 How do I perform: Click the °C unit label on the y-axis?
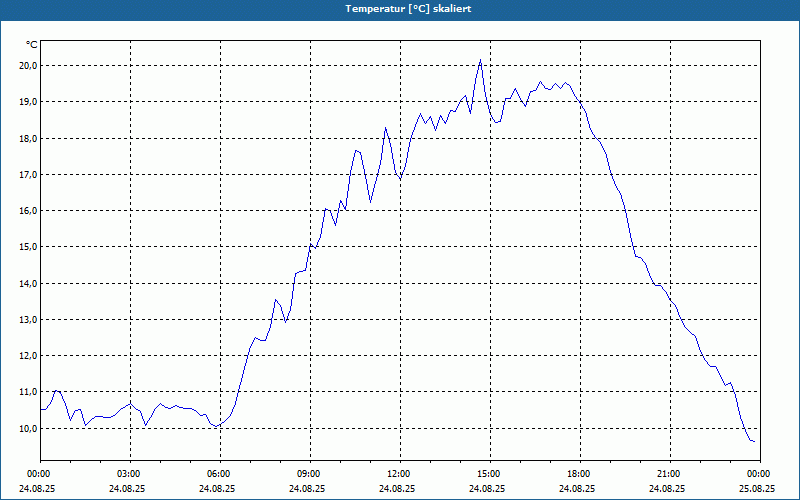click(x=32, y=45)
